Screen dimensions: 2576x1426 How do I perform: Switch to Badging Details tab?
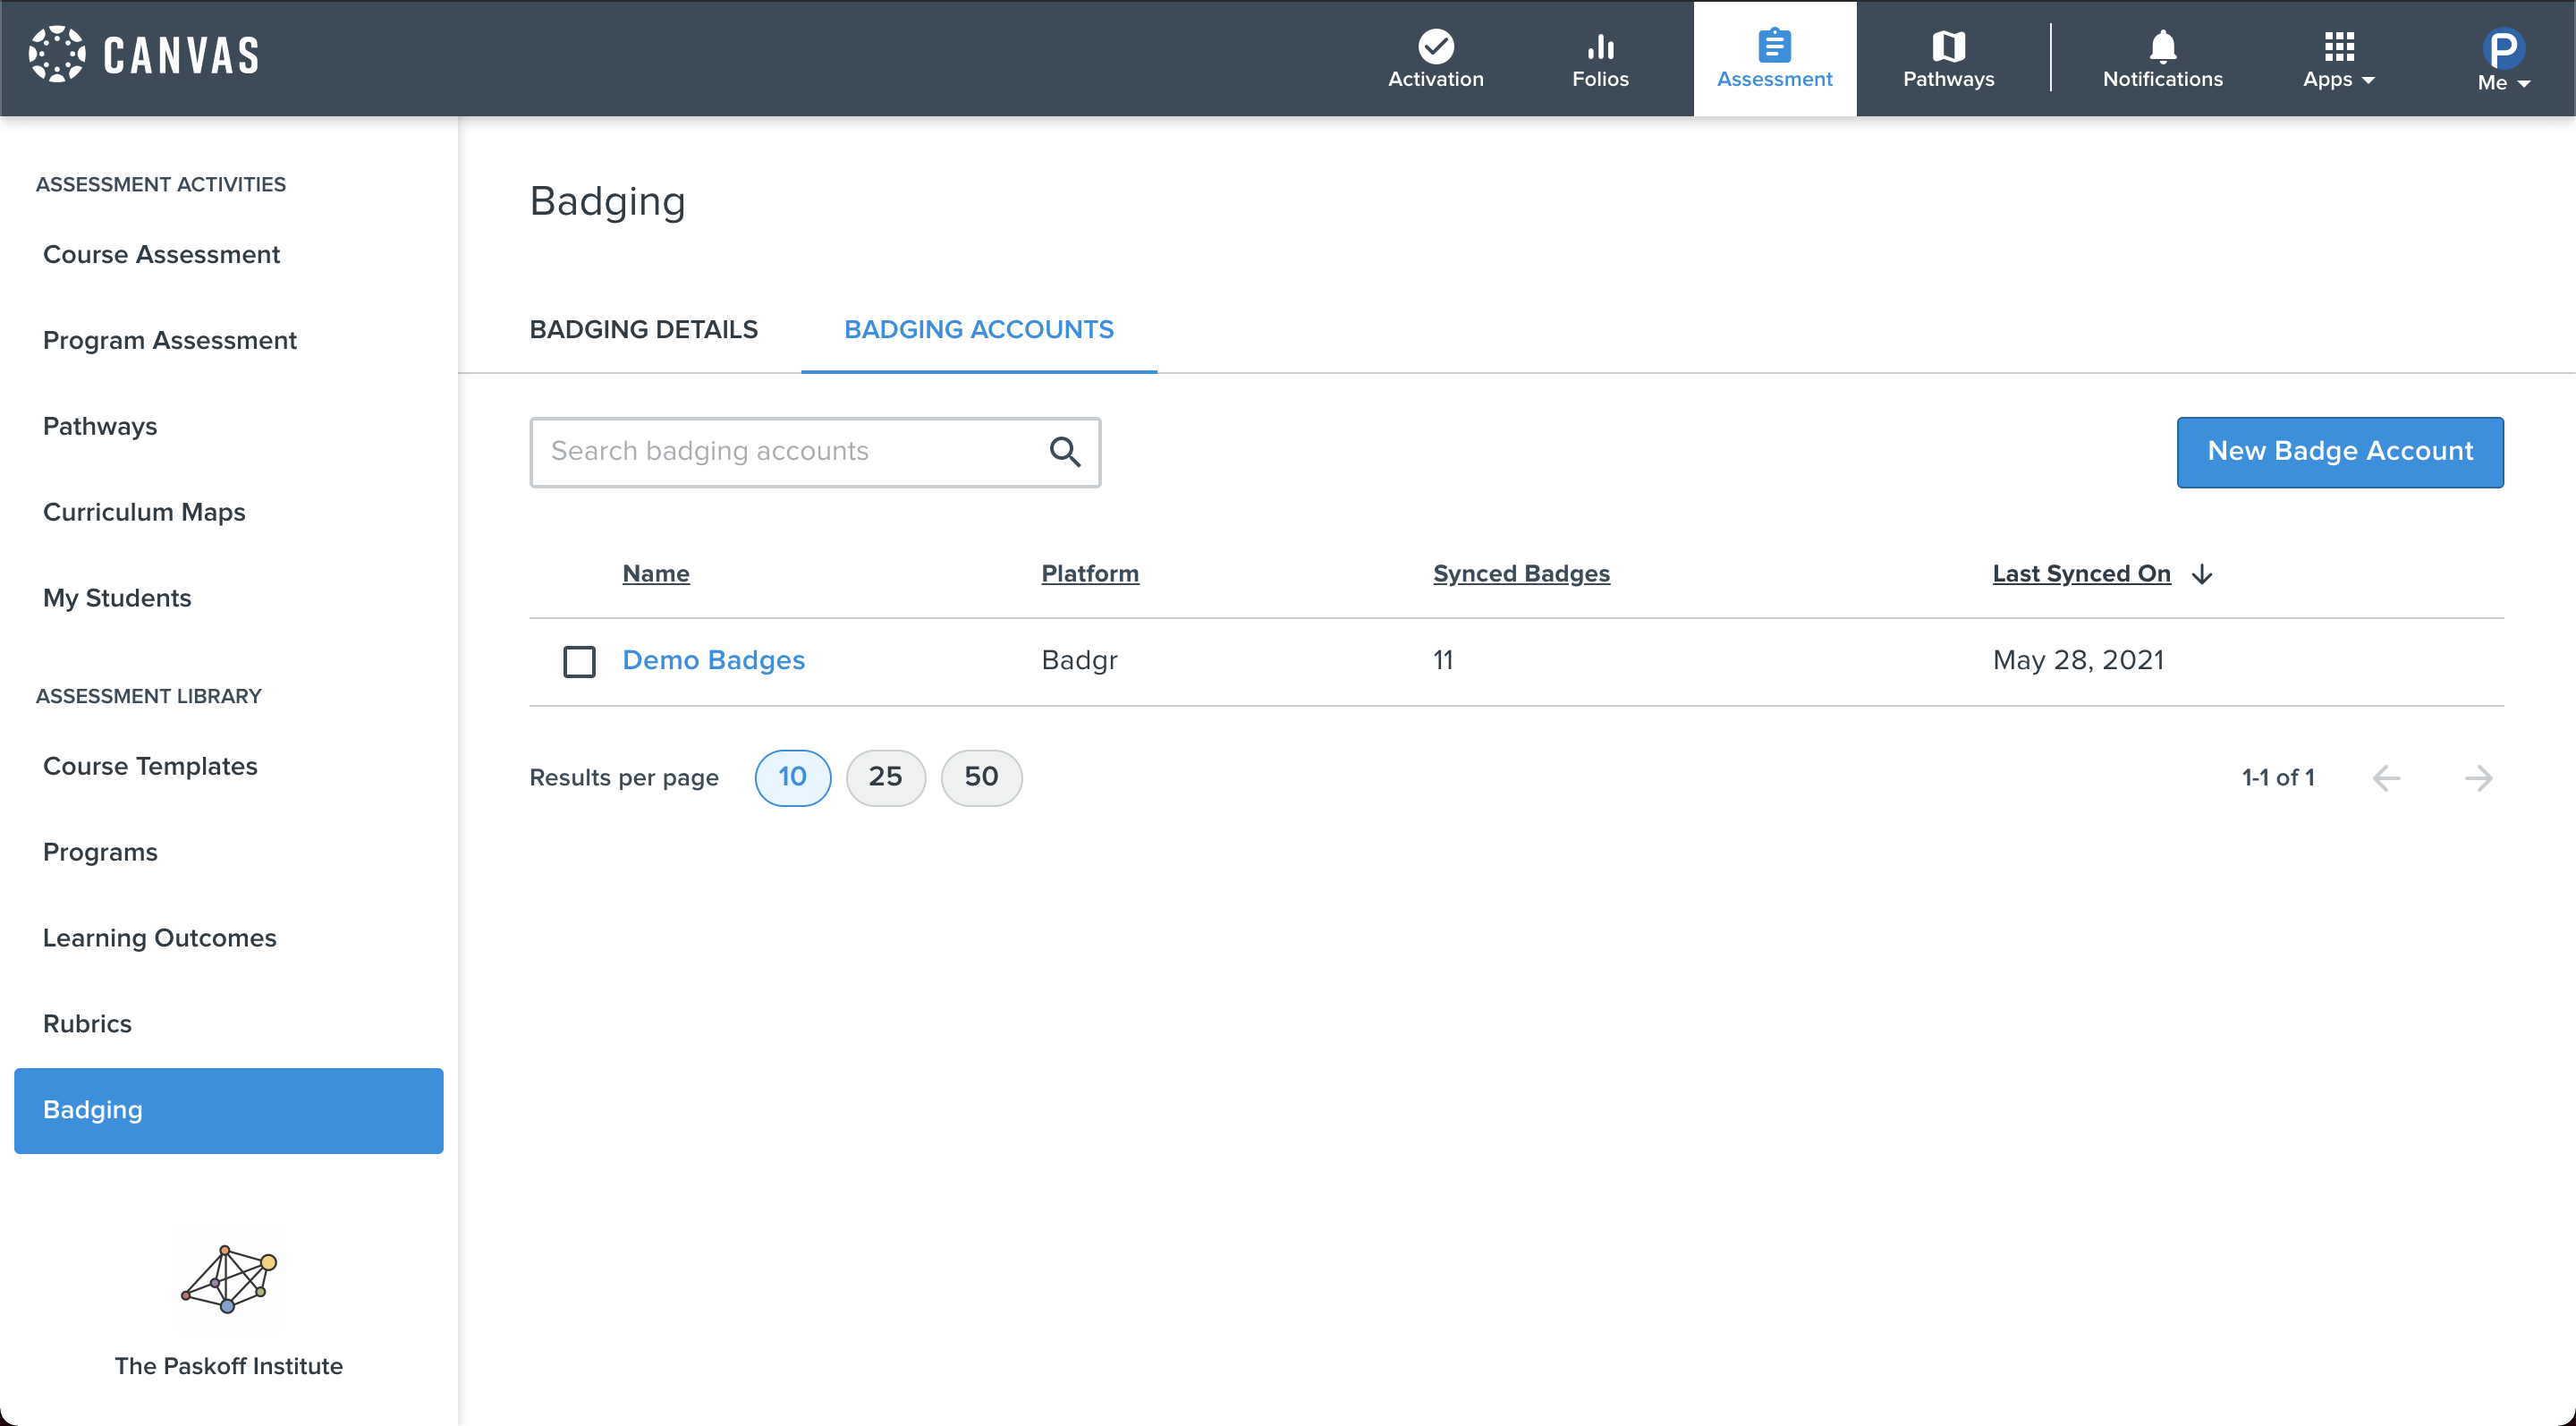(643, 329)
